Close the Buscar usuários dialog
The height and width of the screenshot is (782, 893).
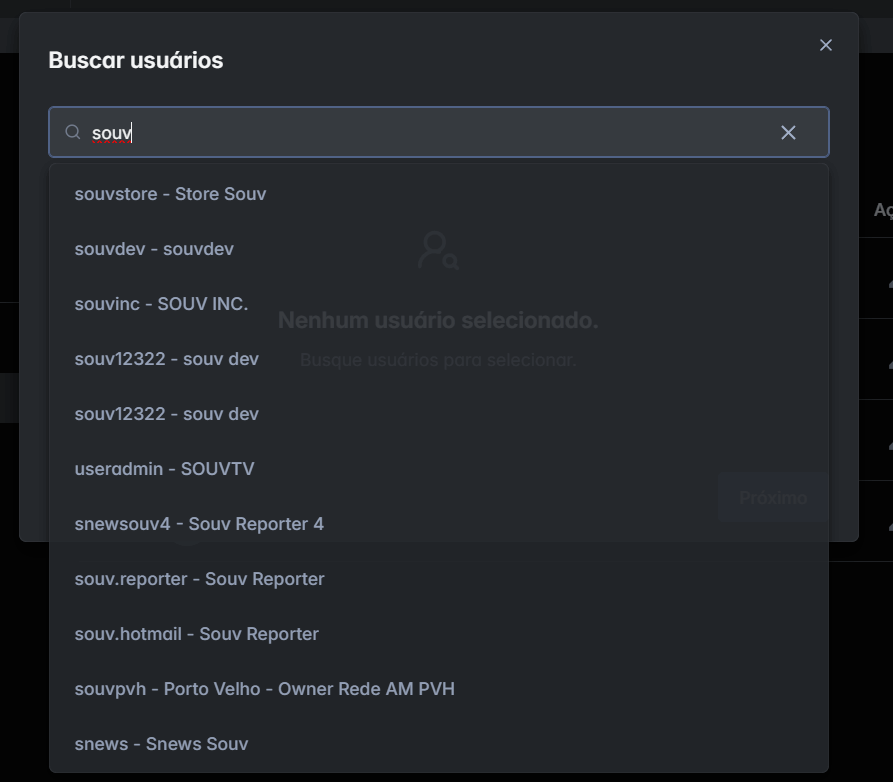pyautogui.click(x=825, y=45)
